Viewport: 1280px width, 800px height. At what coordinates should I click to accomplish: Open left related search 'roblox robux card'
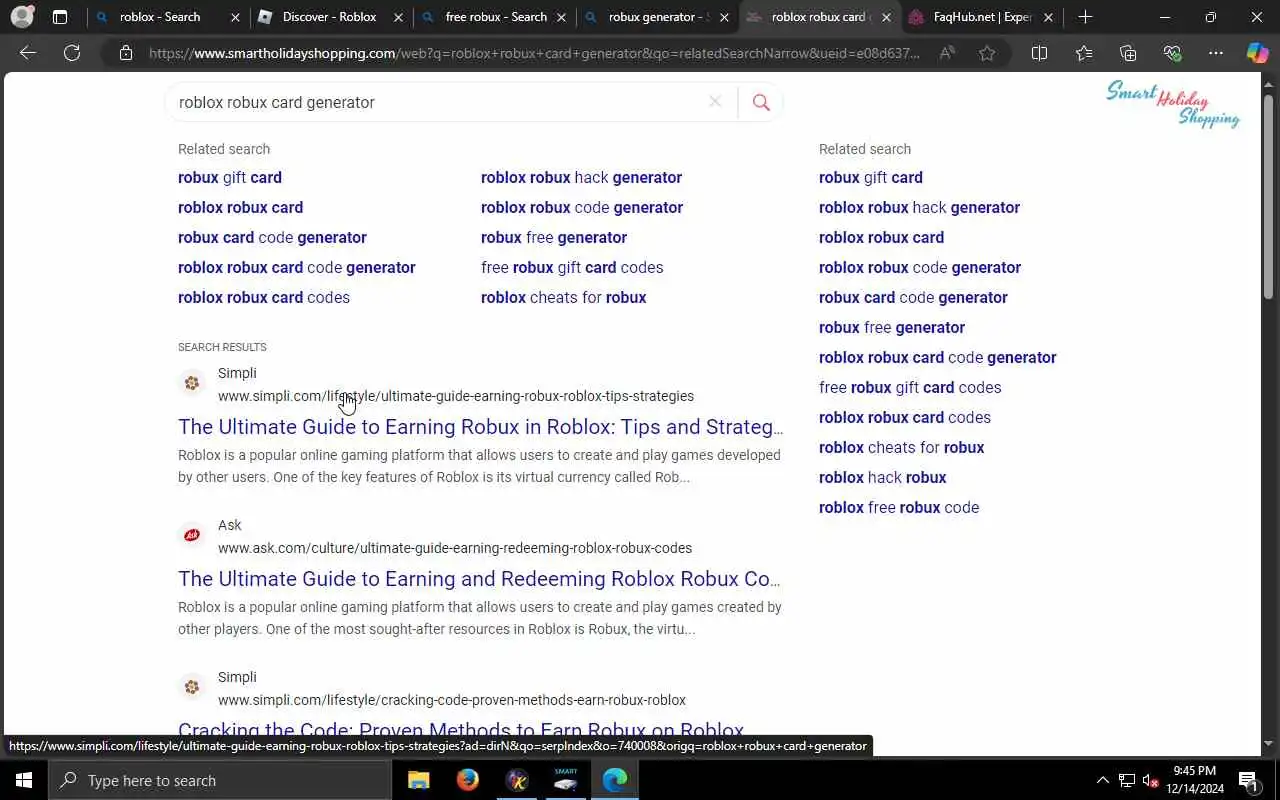pyautogui.click(x=240, y=207)
